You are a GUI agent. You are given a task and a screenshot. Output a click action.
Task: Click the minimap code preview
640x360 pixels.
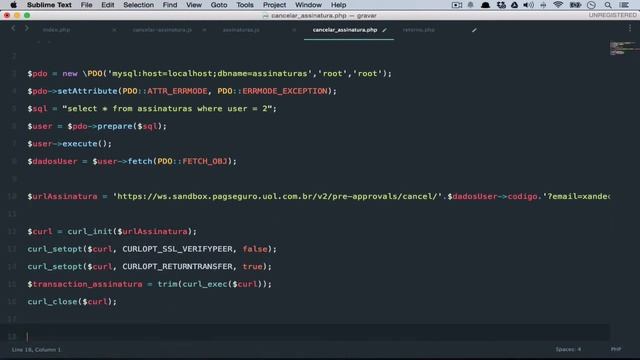[x=624, y=48]
